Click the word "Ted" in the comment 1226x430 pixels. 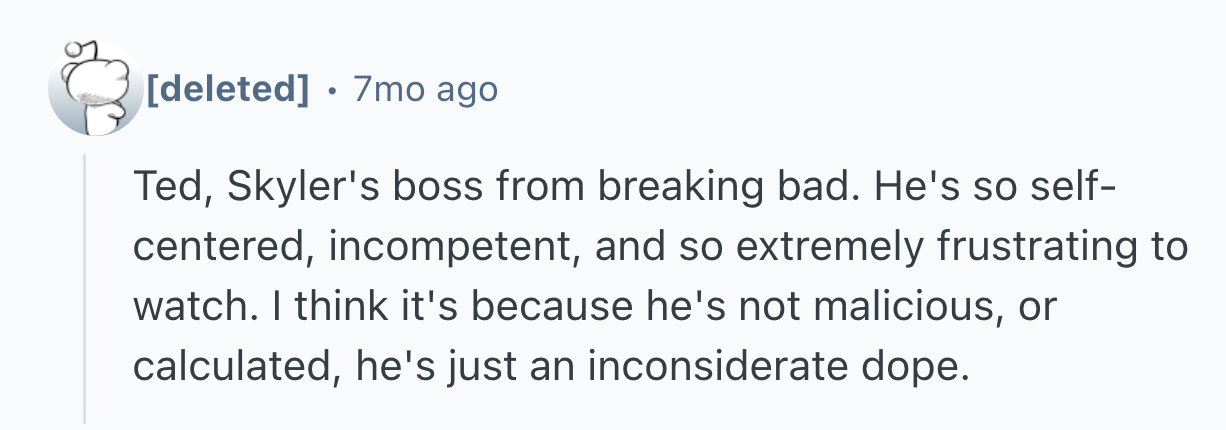[163, 187]
